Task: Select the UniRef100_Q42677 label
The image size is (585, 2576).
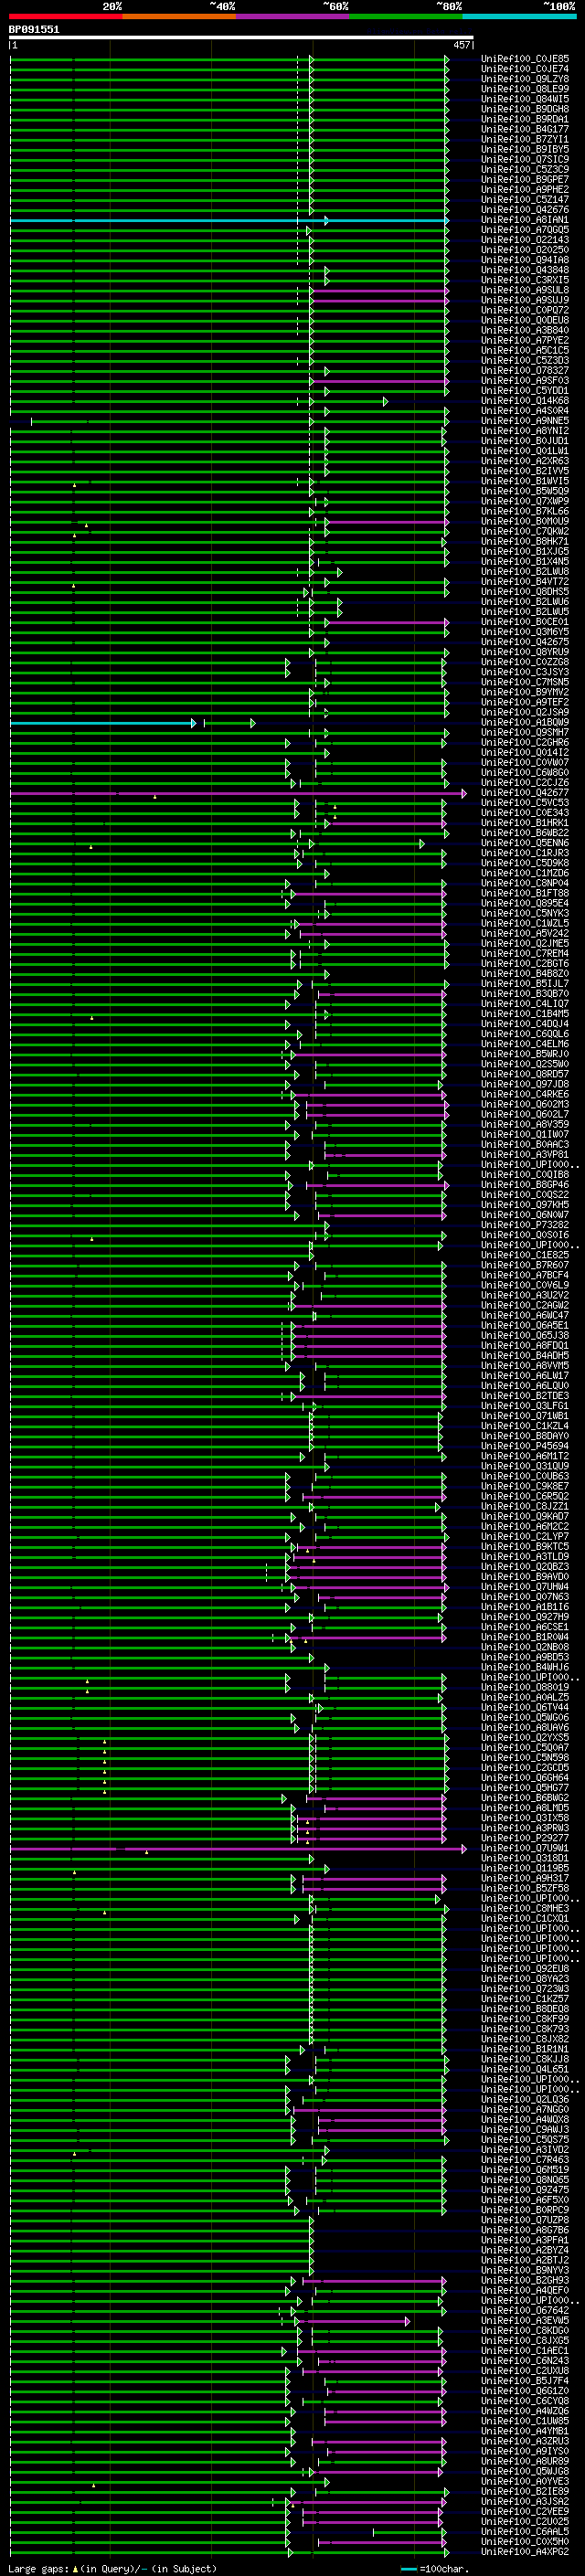Action: tap(525, 793)
